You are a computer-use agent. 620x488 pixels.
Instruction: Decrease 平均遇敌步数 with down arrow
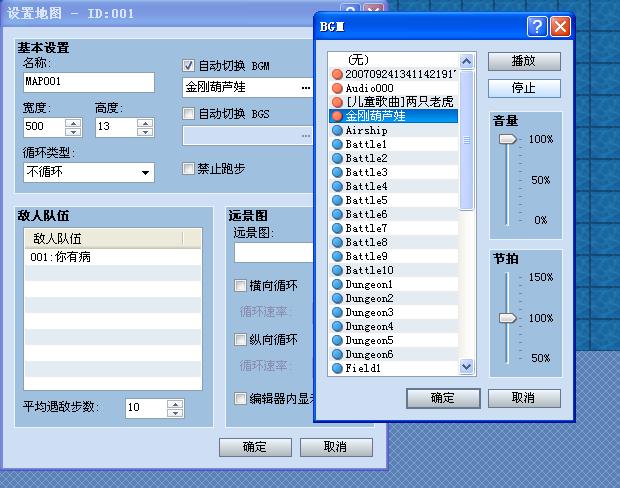175,413
